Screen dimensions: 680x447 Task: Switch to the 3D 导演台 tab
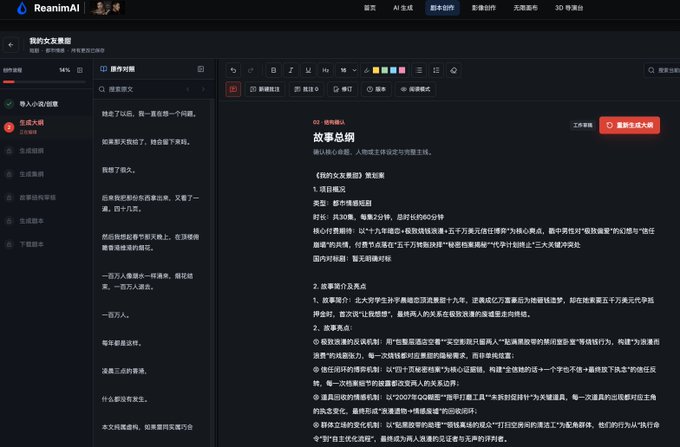point(569,8)
